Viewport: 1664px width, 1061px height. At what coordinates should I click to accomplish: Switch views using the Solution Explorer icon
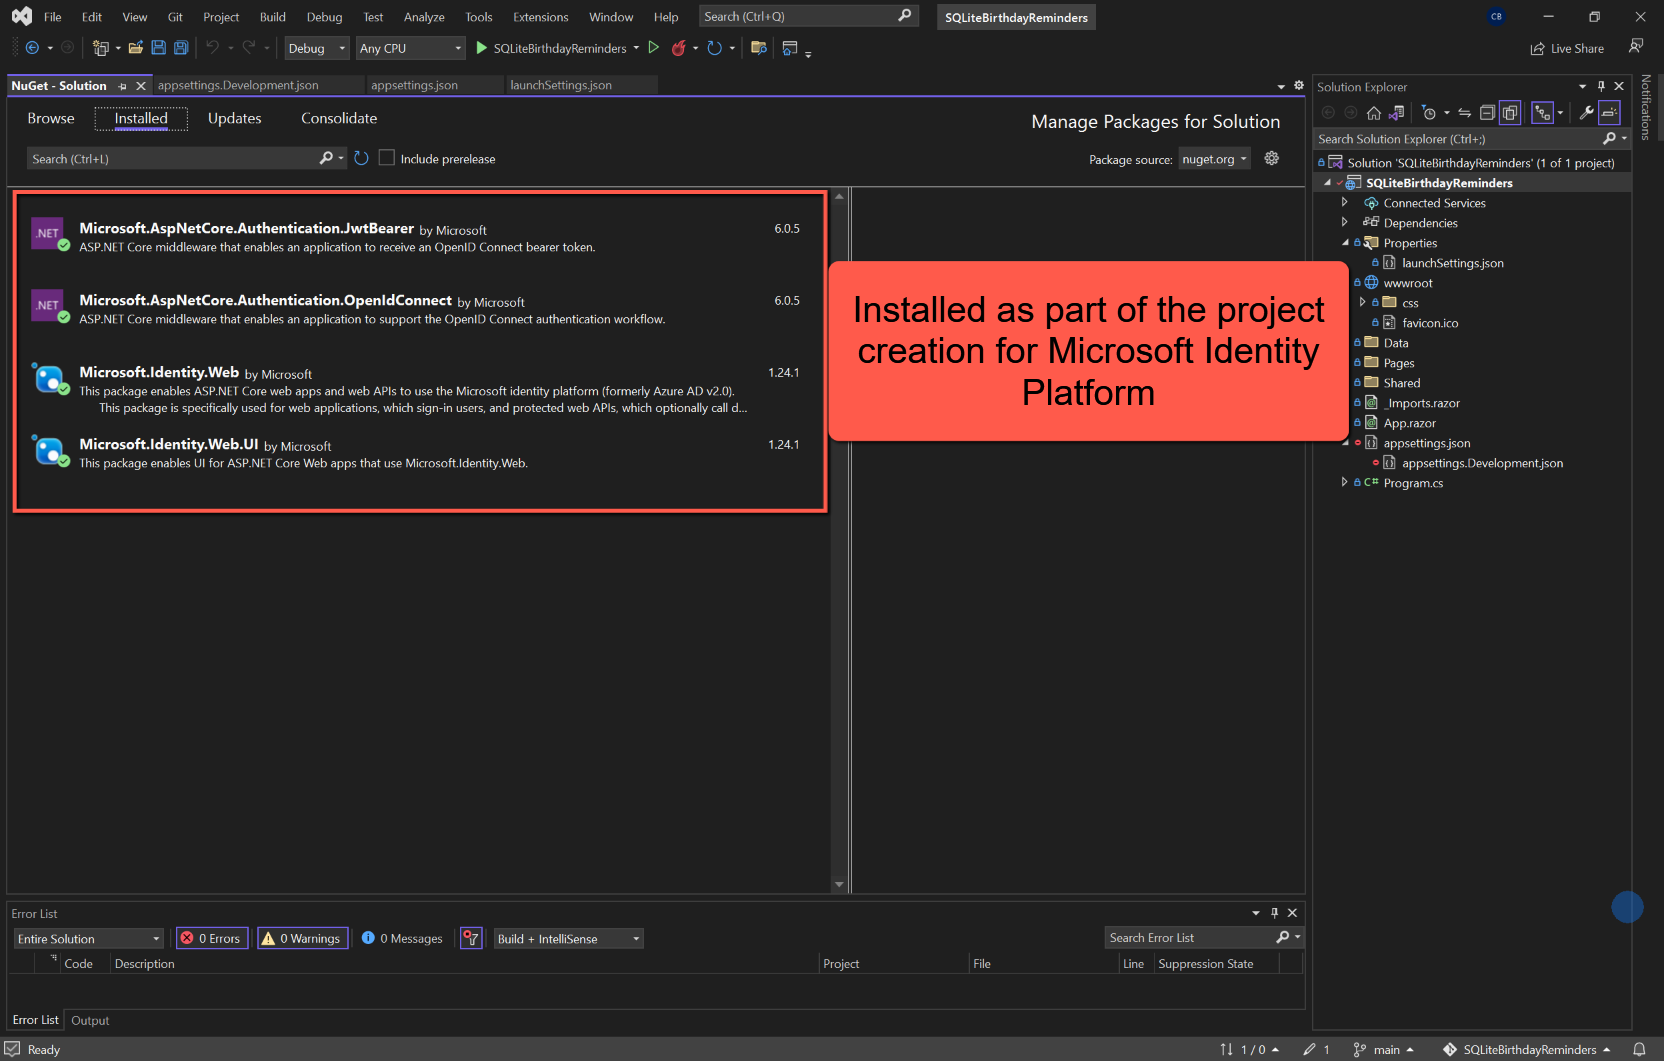pos(1396,113)
